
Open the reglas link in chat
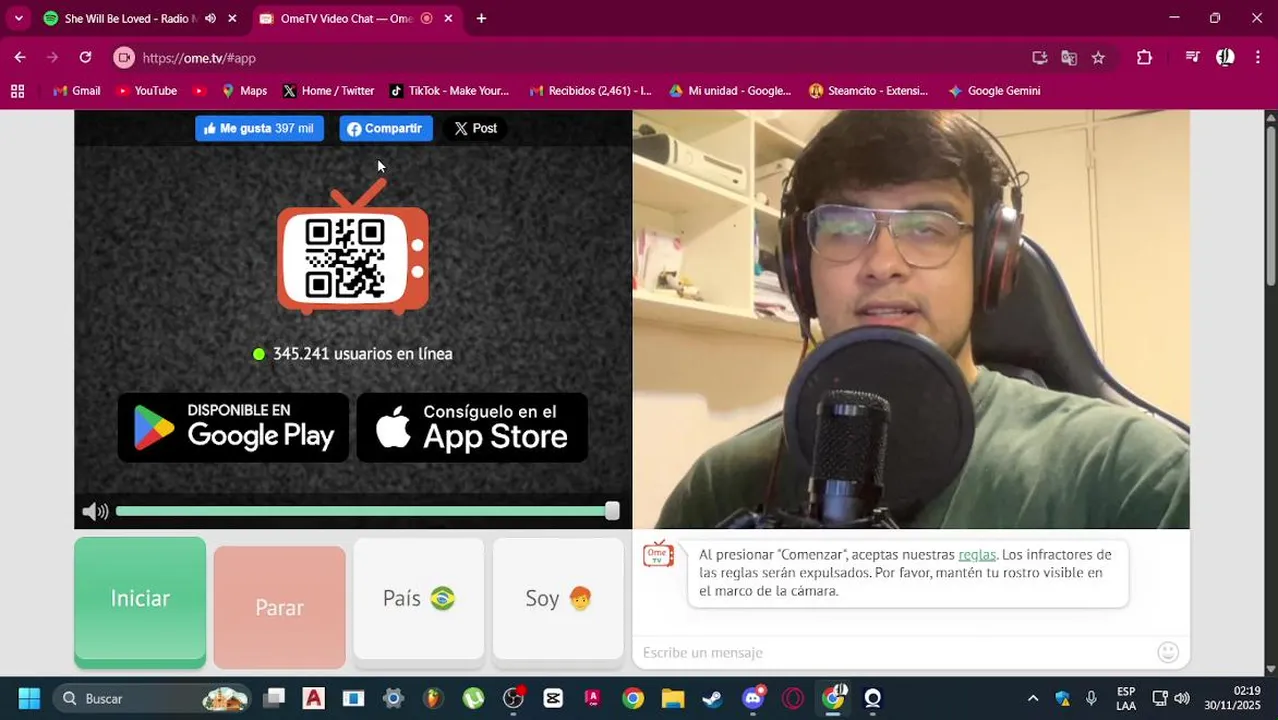click(x=977, y=555)
